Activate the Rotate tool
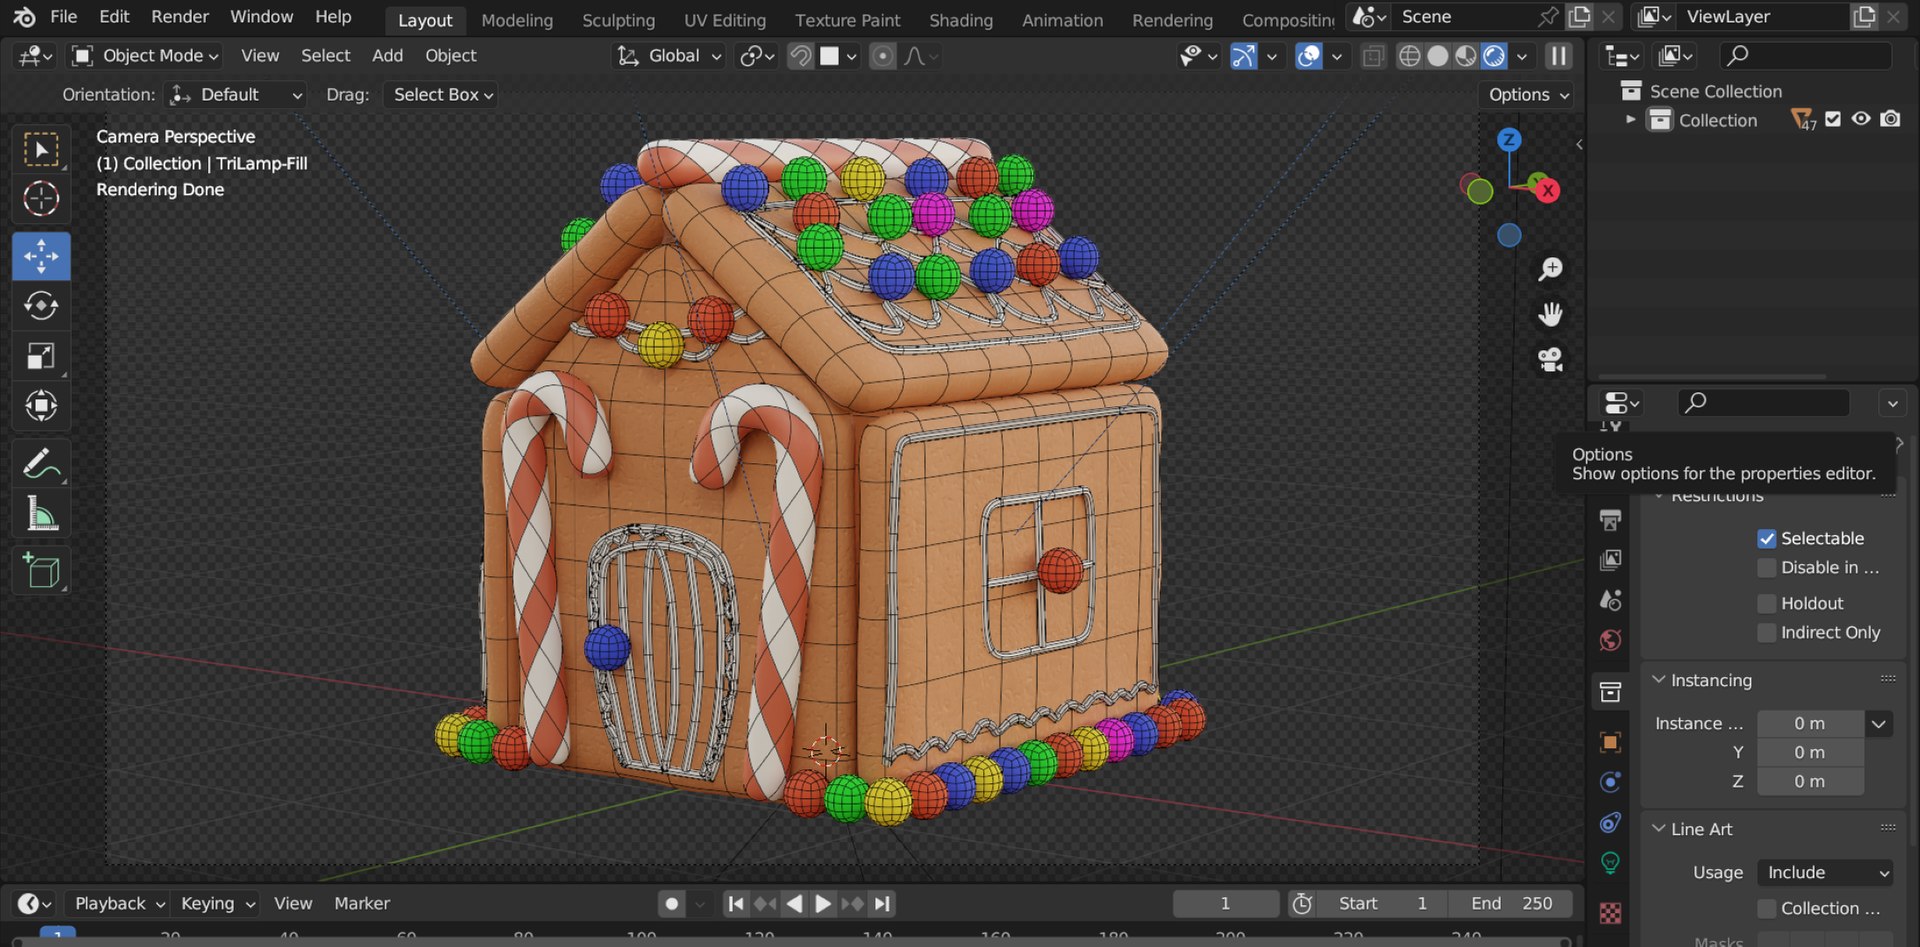This screenshot has width=1920, height=947. [x=41, y=306]
